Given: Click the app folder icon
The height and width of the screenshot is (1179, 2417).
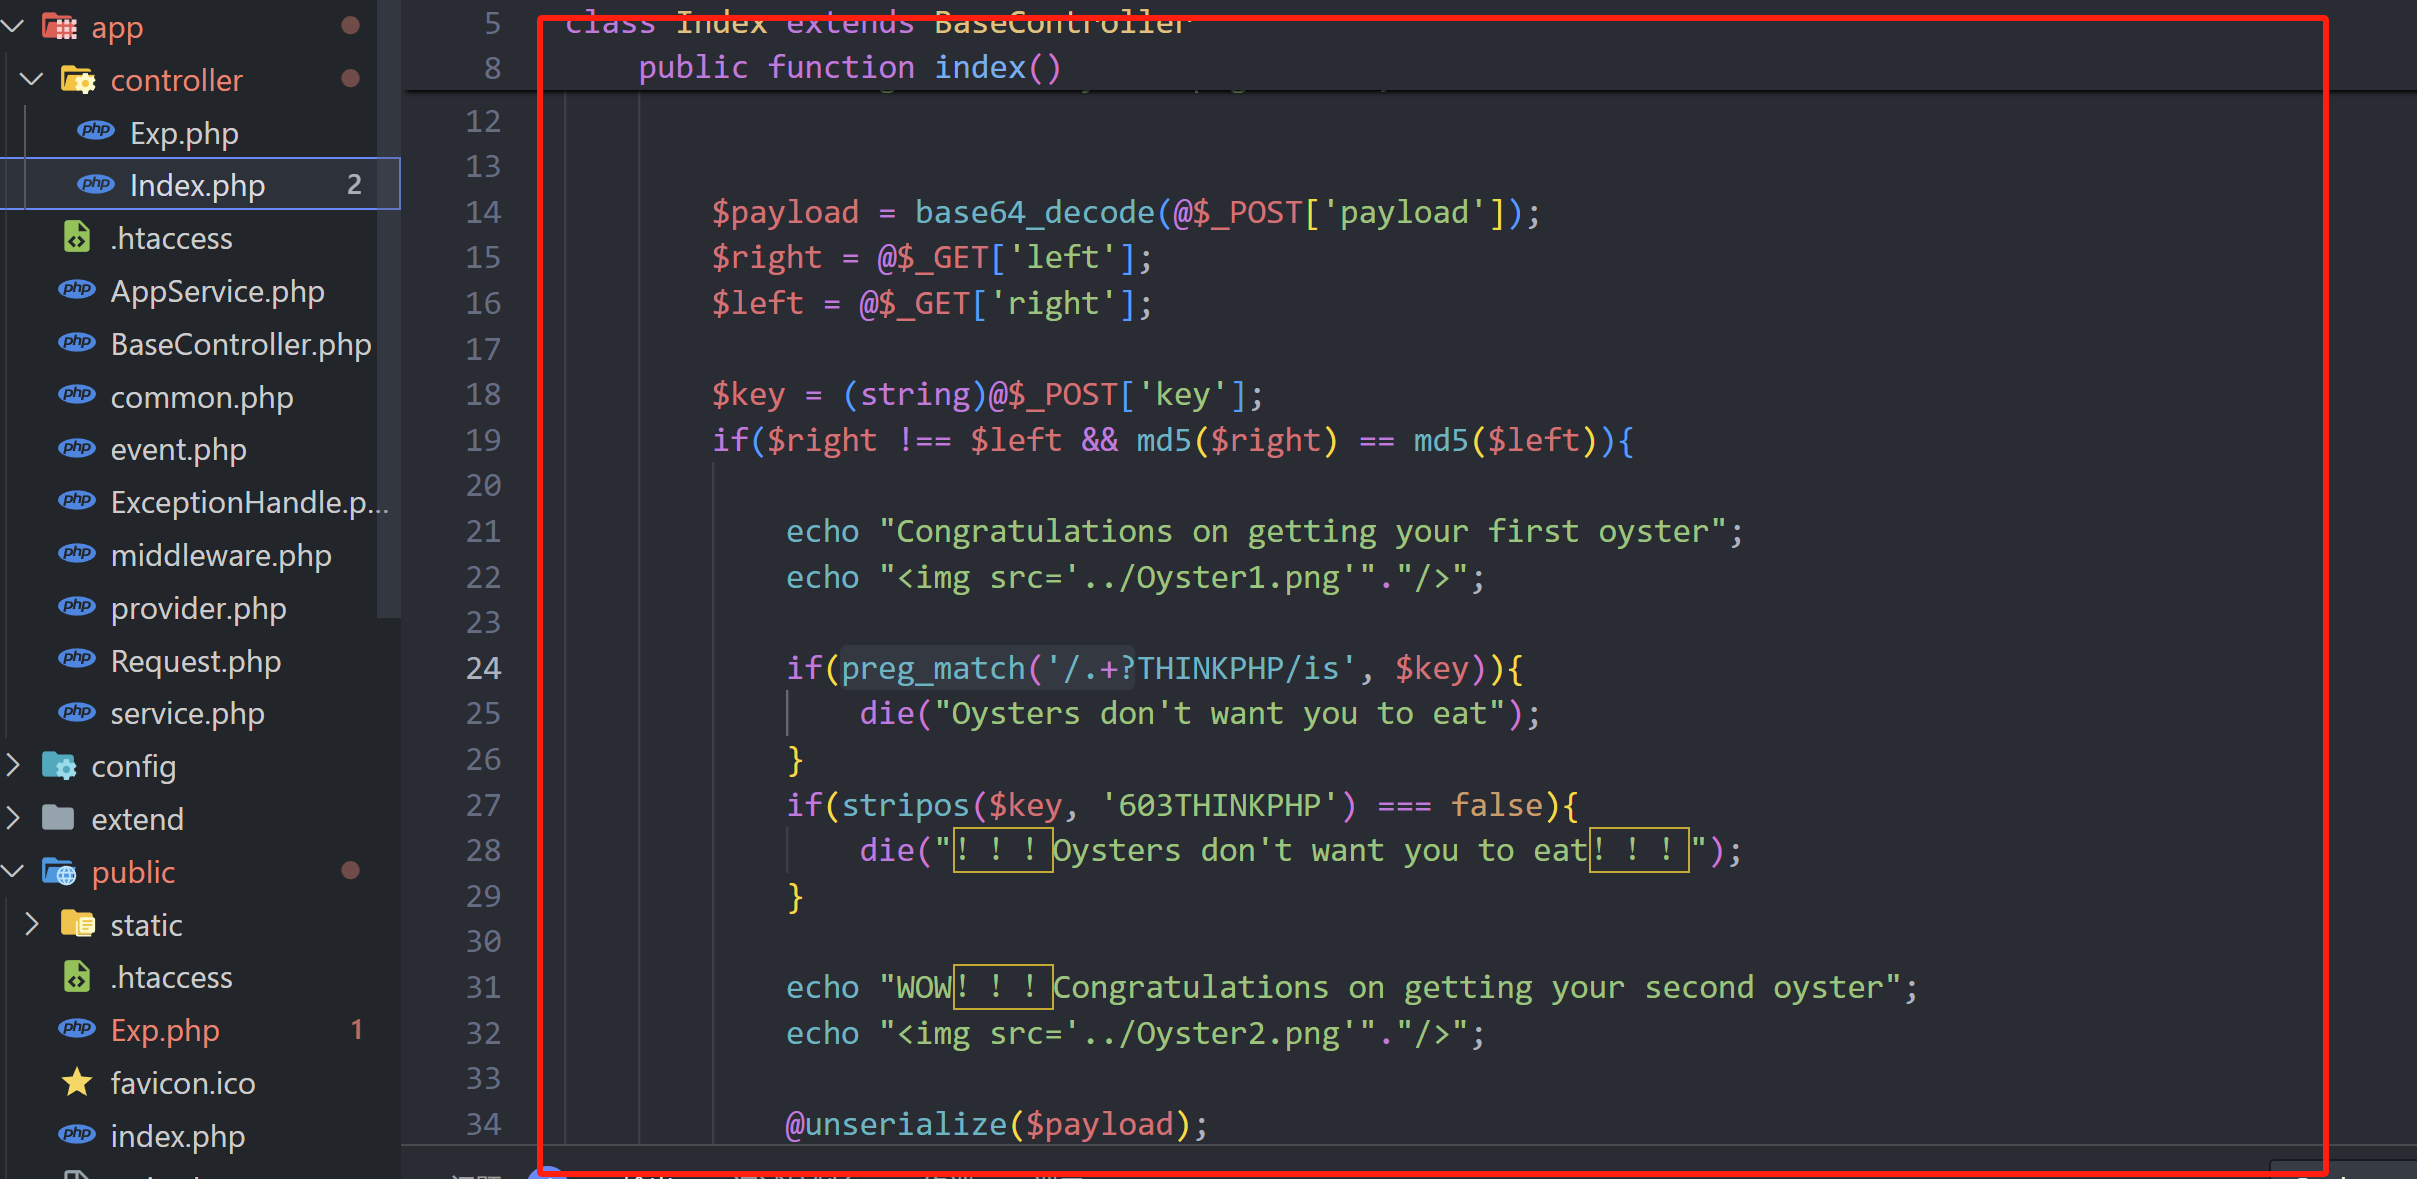Looking at the screenshot, I should [x=59, y=26].
